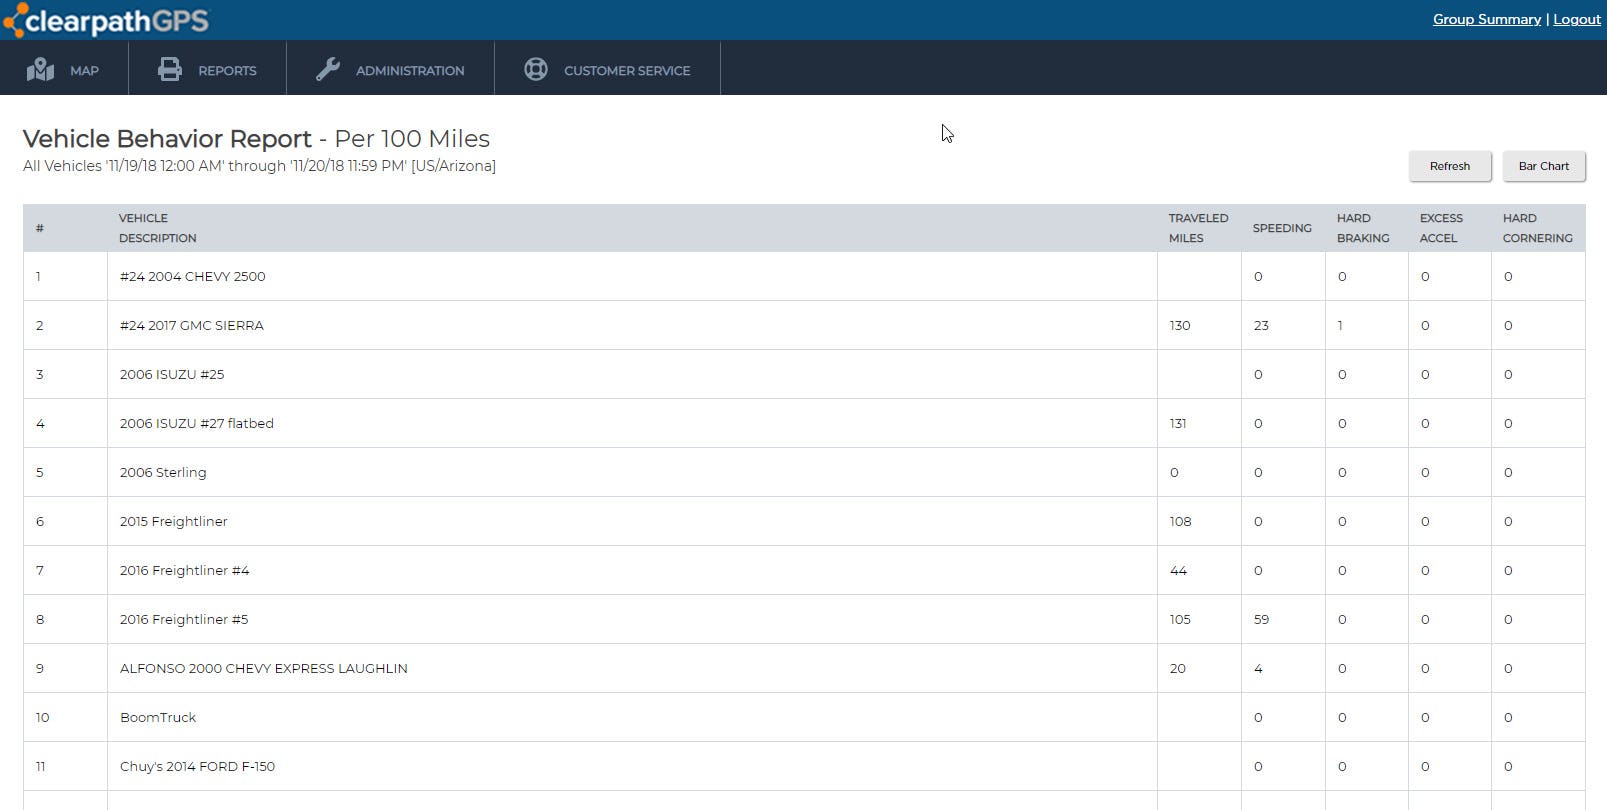Select the 2016 Freightliner #5 row
This screenshot has height=810, width=1607.
pos(184,619)
